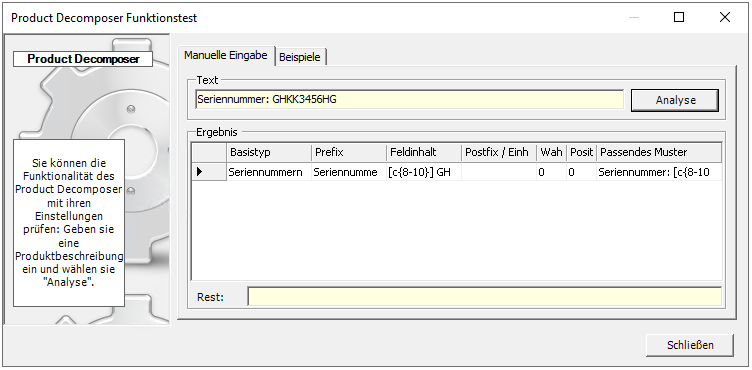
Task: Click the Postfix / Einh column header
Action: coord(499,153)
